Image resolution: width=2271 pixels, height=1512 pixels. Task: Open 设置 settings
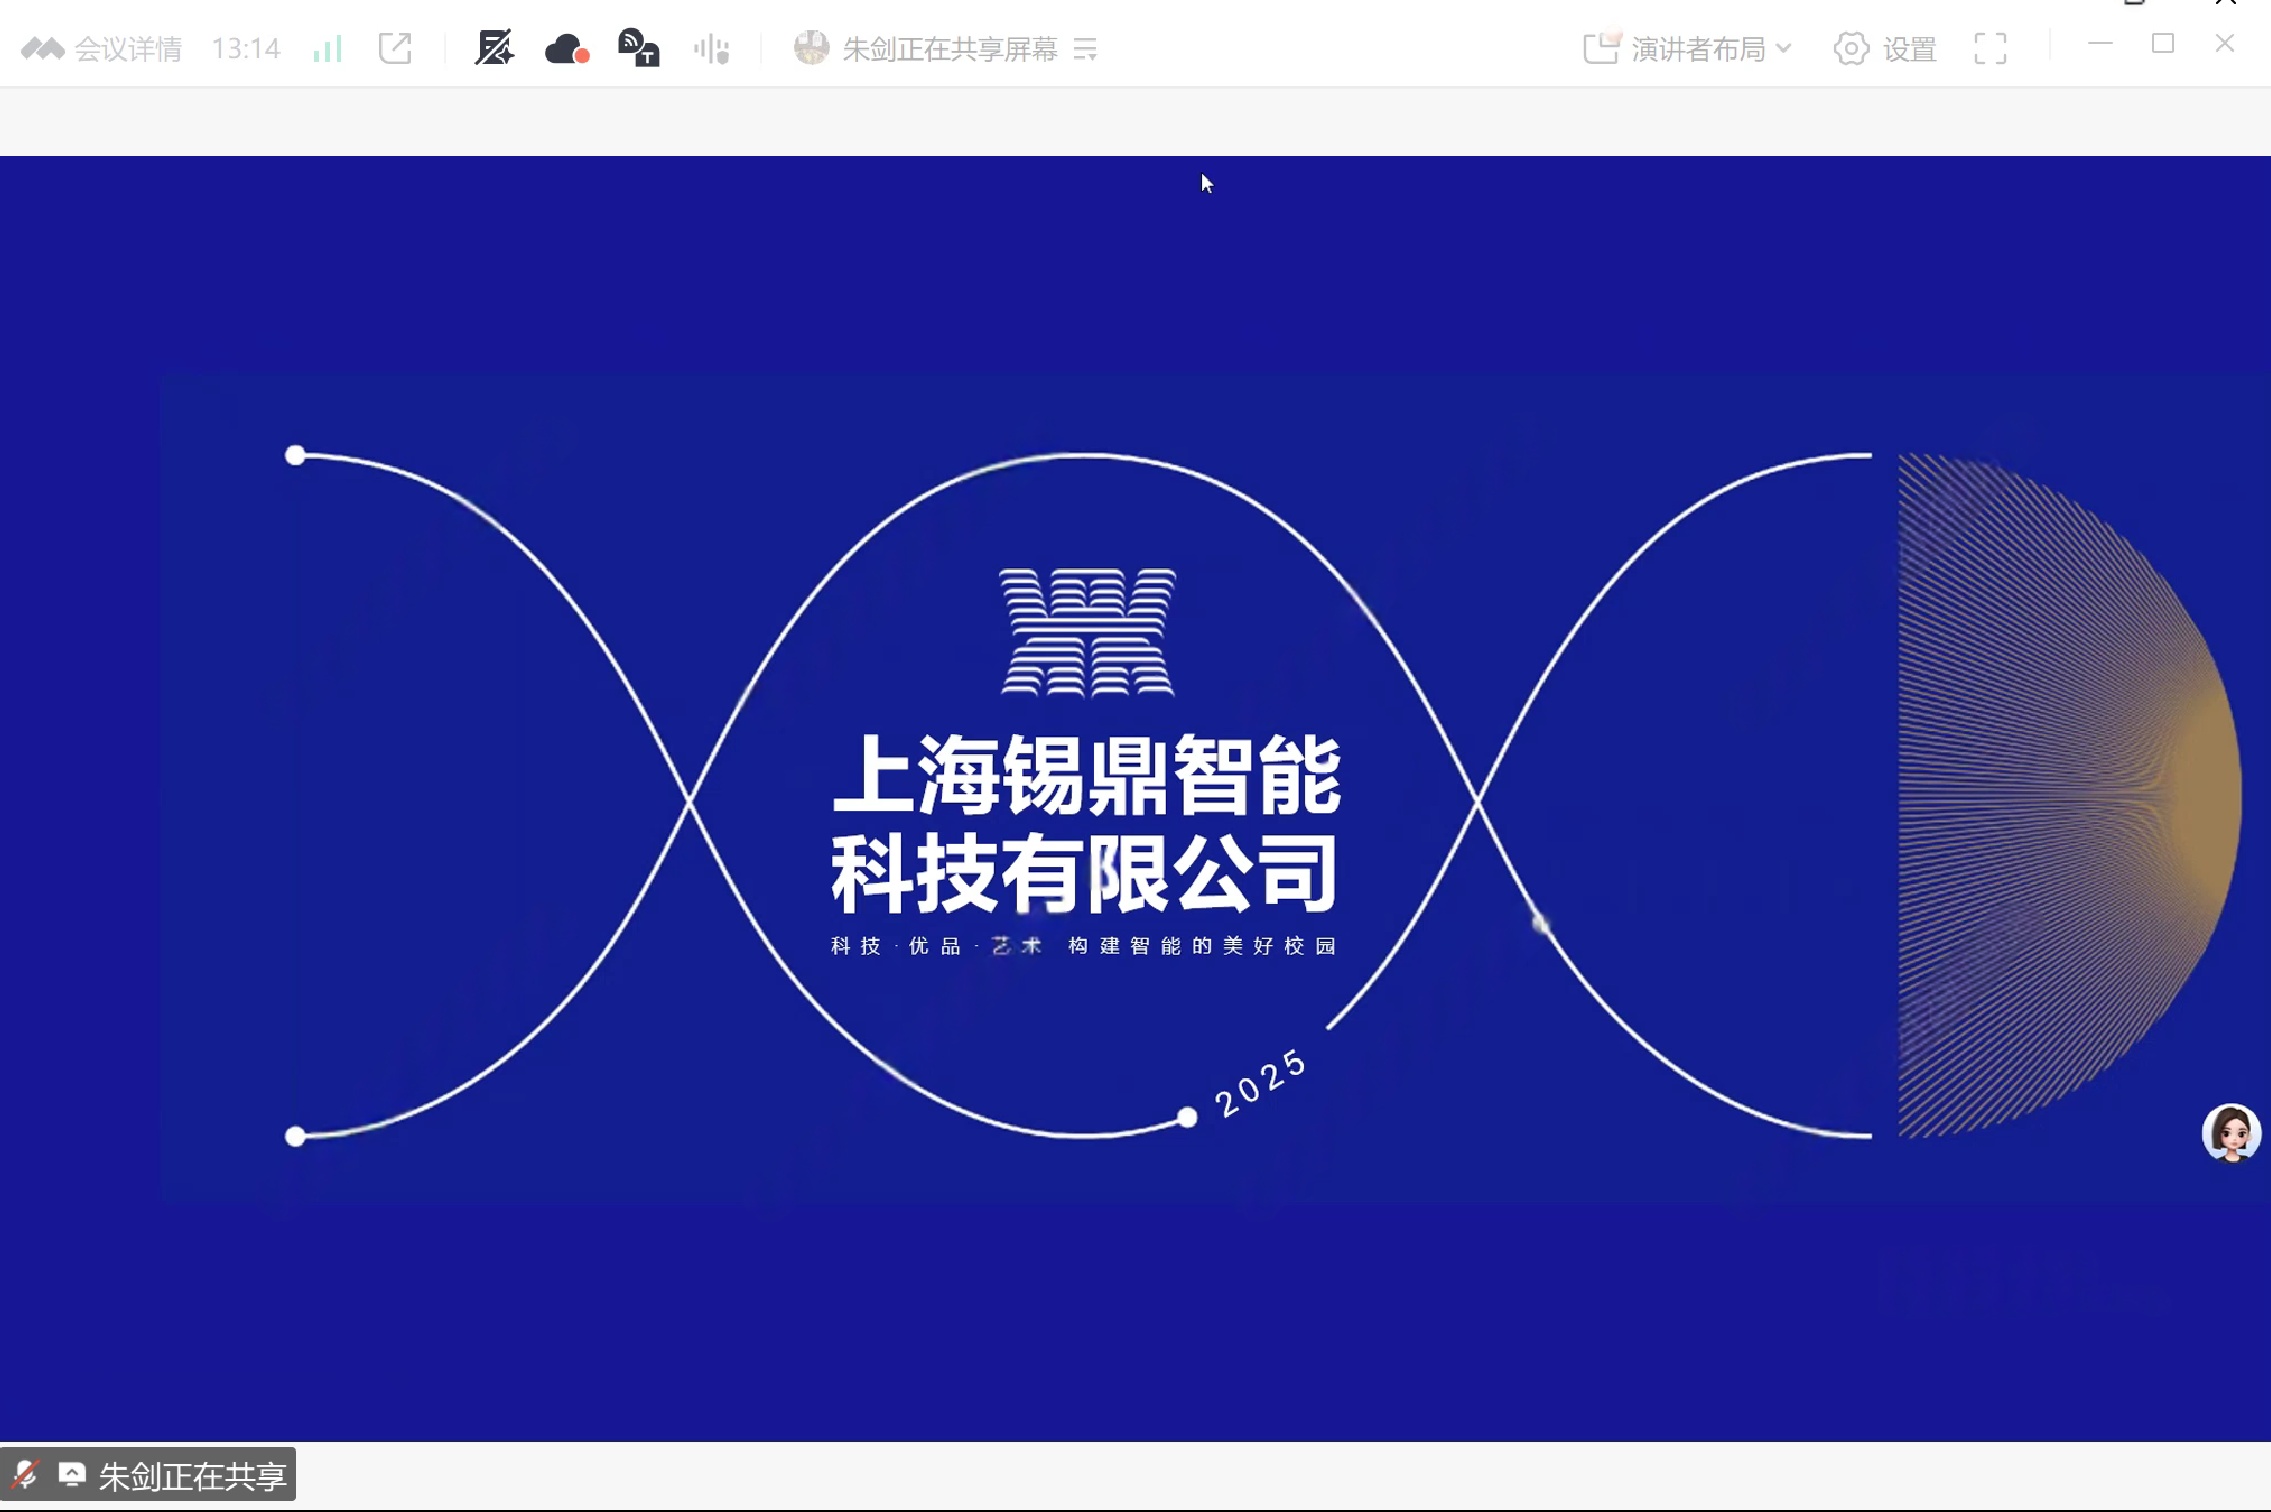1909,49
